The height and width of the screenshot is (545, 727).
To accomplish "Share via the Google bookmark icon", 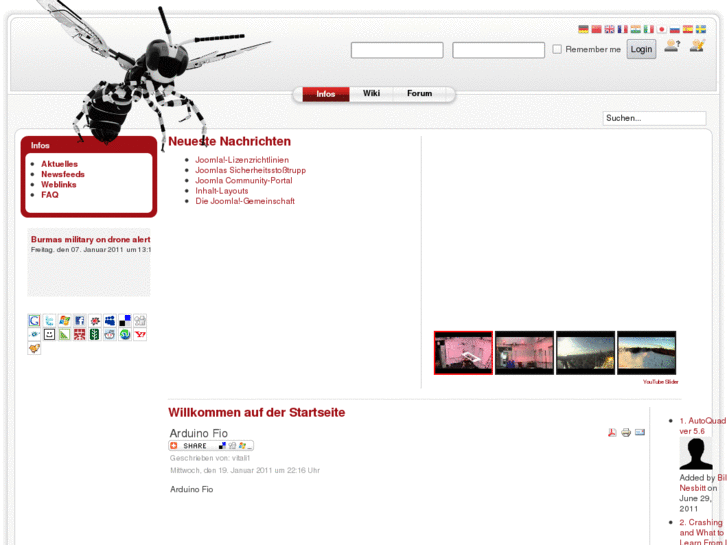I will point(34,321).
